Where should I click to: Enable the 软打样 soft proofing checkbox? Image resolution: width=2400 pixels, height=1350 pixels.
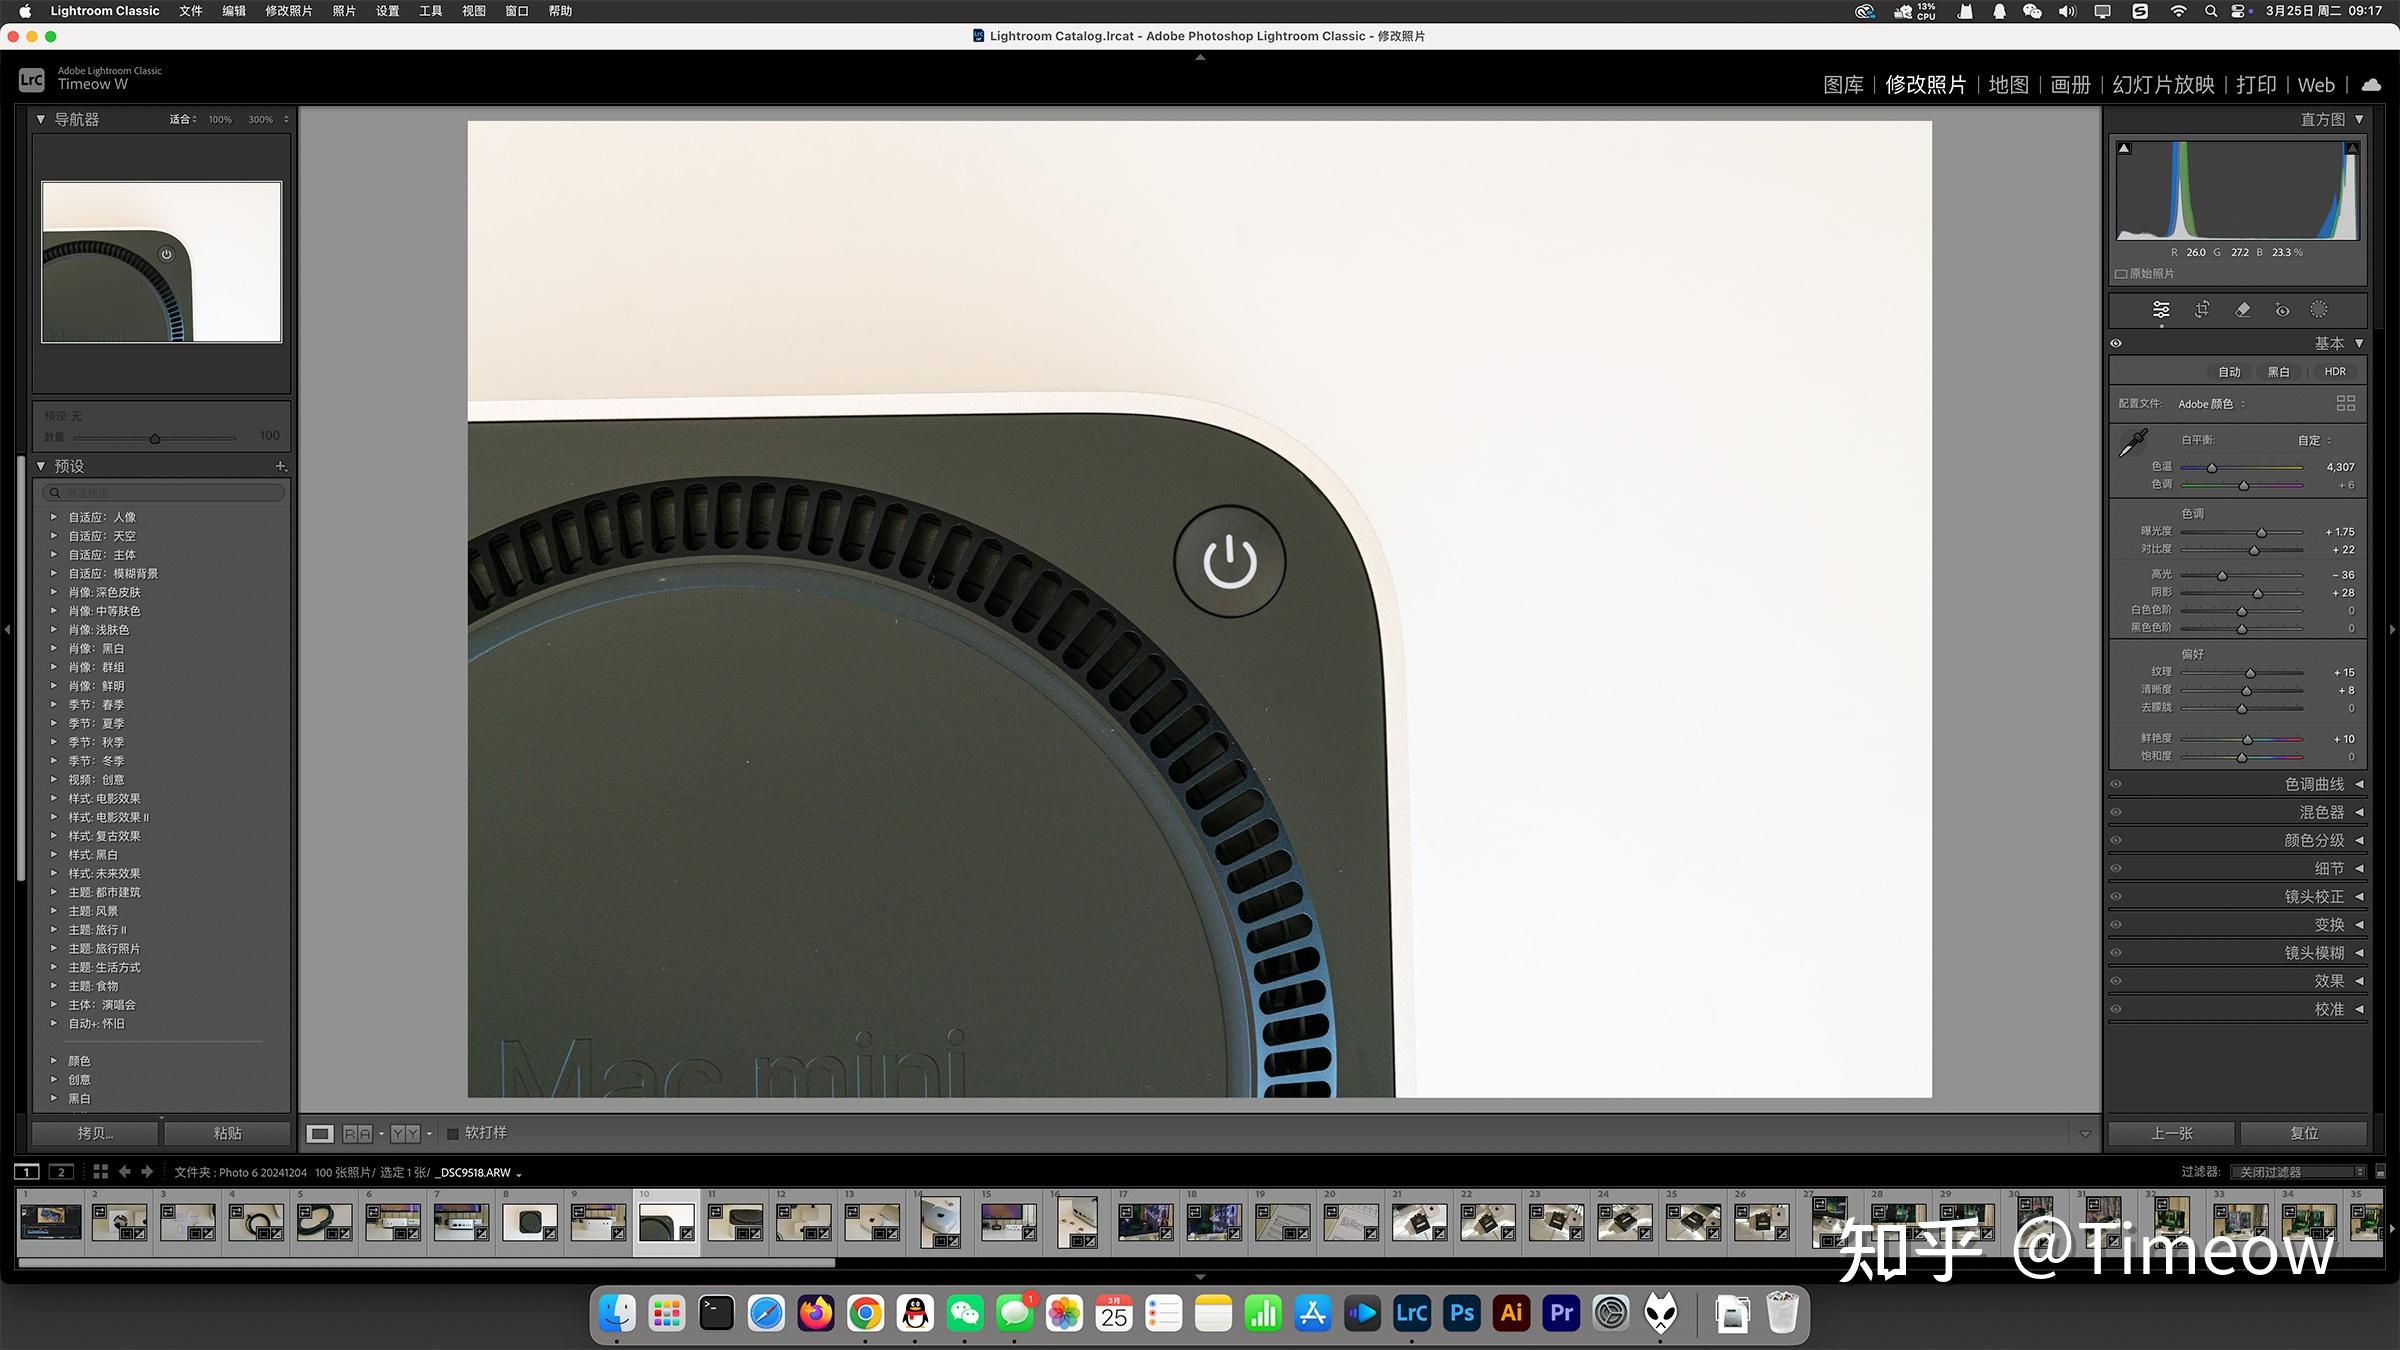[x=452, y=1133]
